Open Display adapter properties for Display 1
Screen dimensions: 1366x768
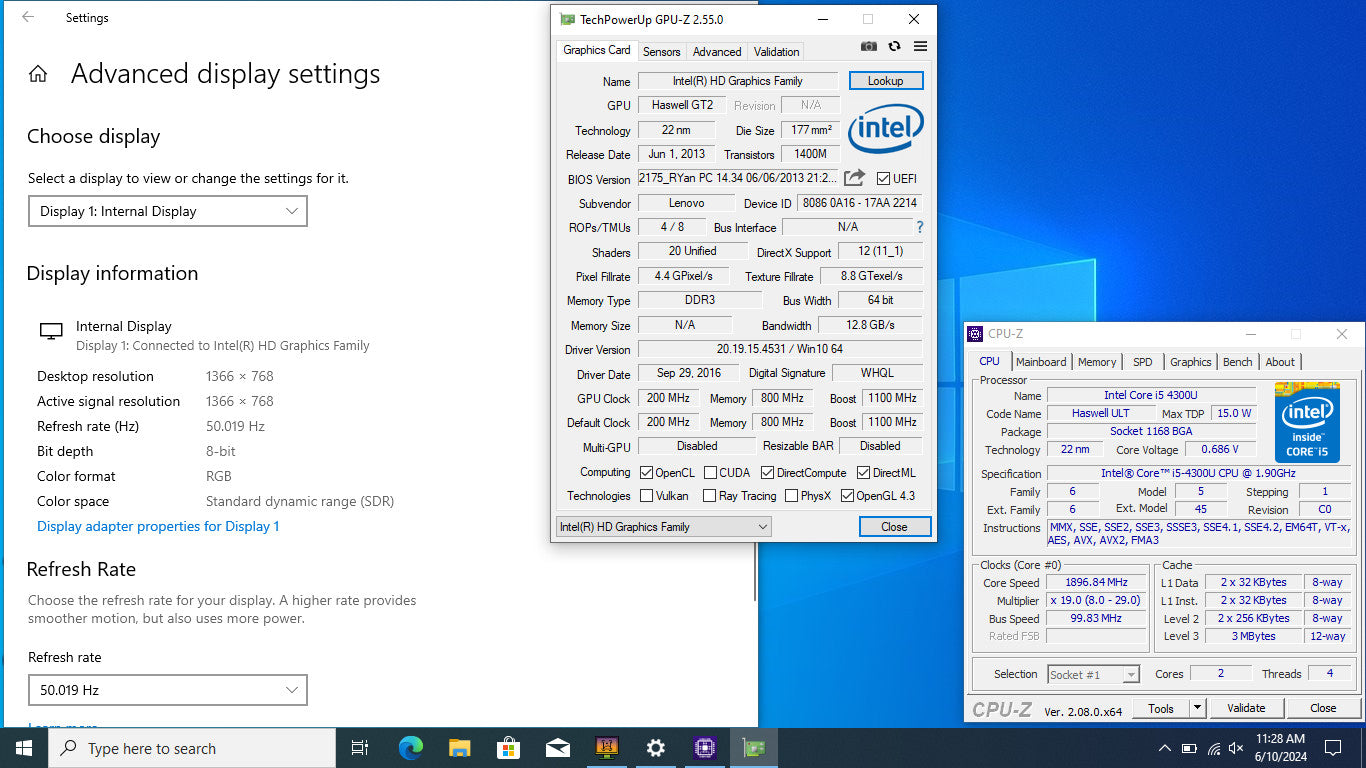tap(158, 526)
